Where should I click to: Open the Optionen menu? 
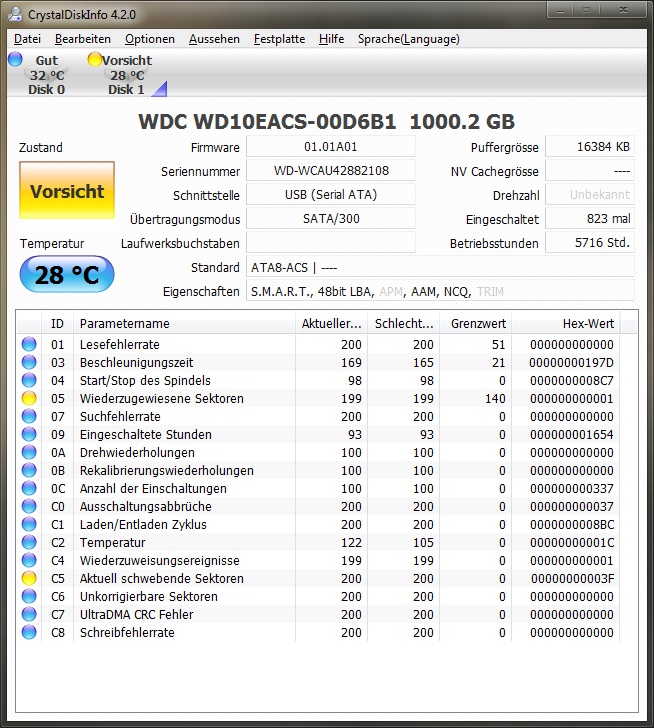click(149, 39)
